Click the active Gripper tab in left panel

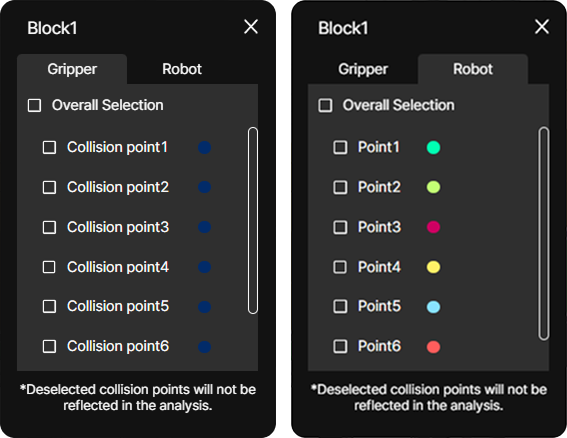pyautogui.click(x=72, y=69)
